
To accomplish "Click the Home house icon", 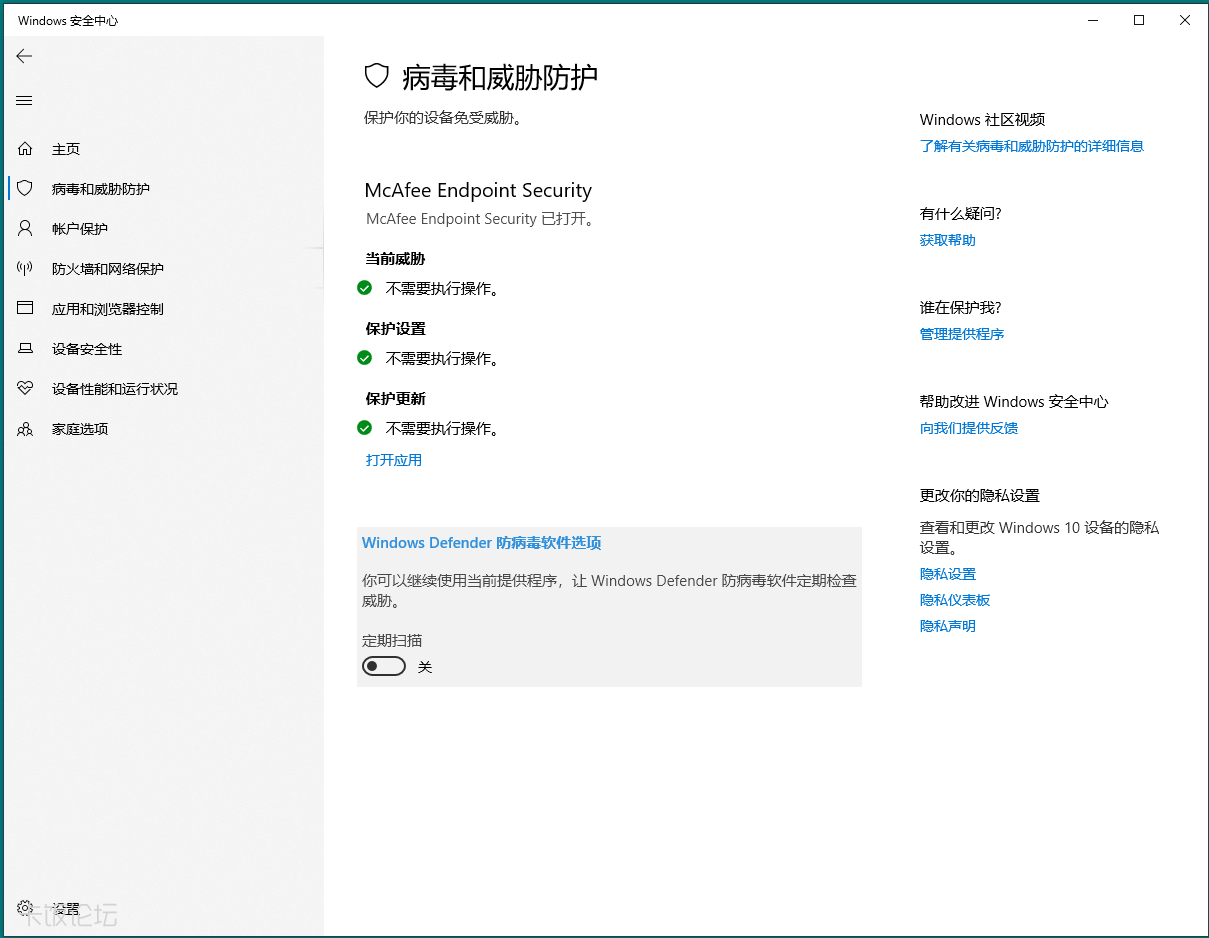I will [25, 149].
